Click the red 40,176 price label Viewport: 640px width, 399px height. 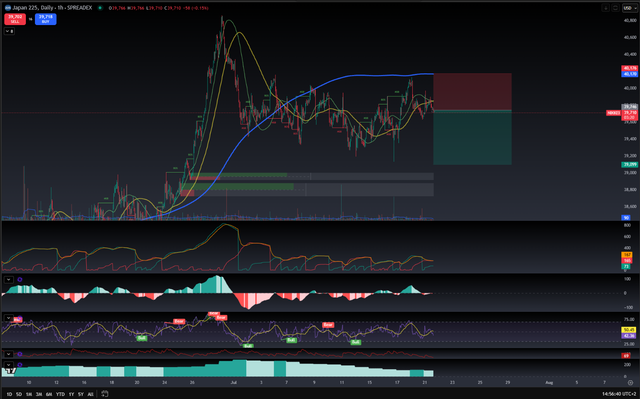click(629, 68)
